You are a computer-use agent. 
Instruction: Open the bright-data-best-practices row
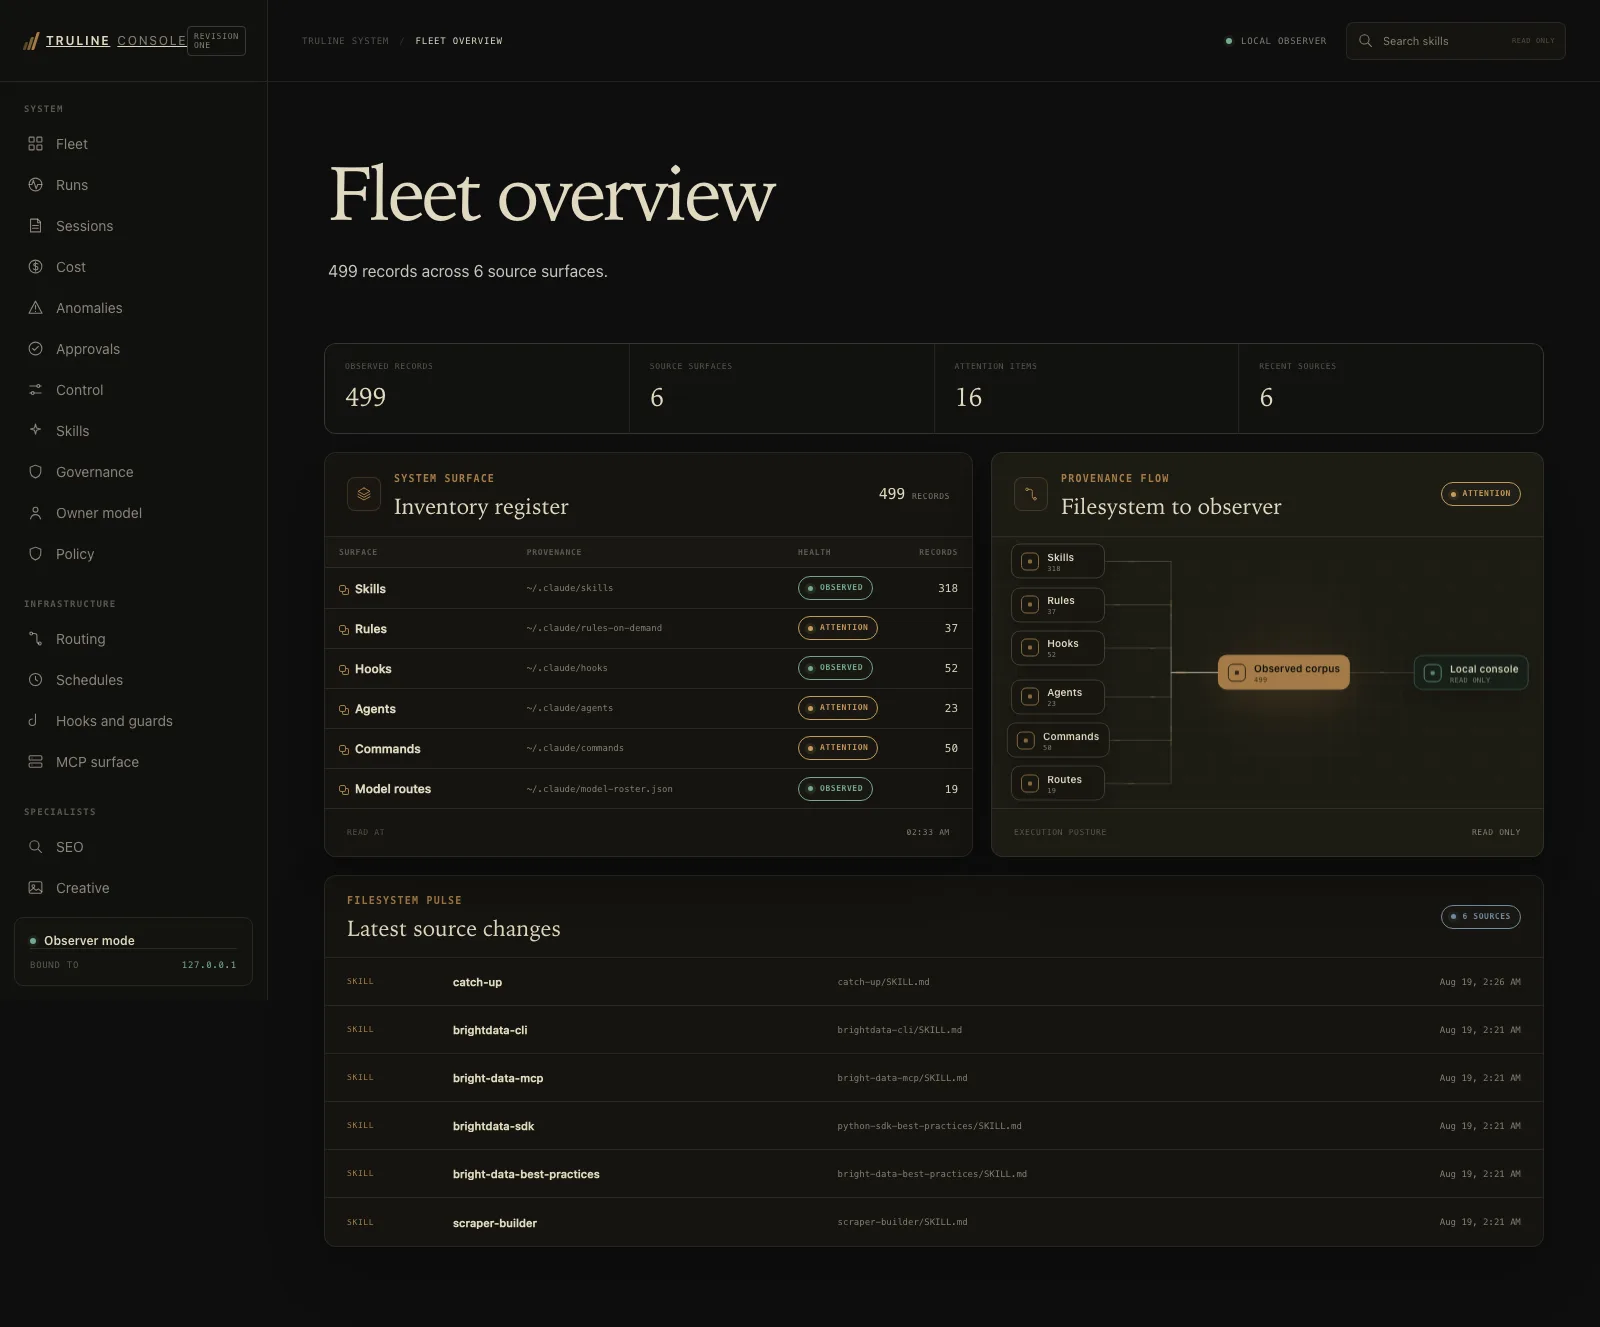(934, 1174)
